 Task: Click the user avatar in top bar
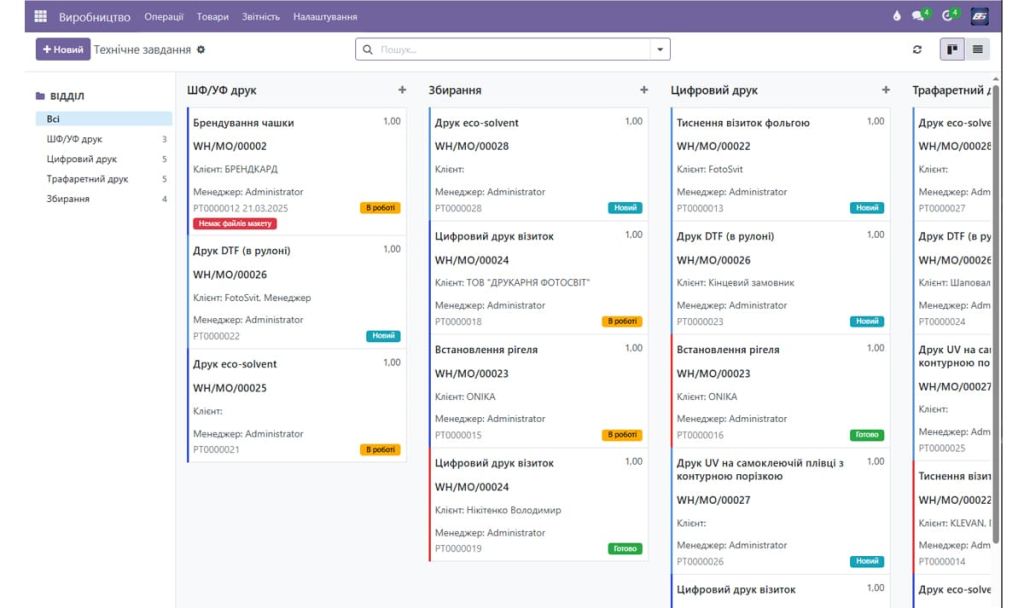coord(980,17)
